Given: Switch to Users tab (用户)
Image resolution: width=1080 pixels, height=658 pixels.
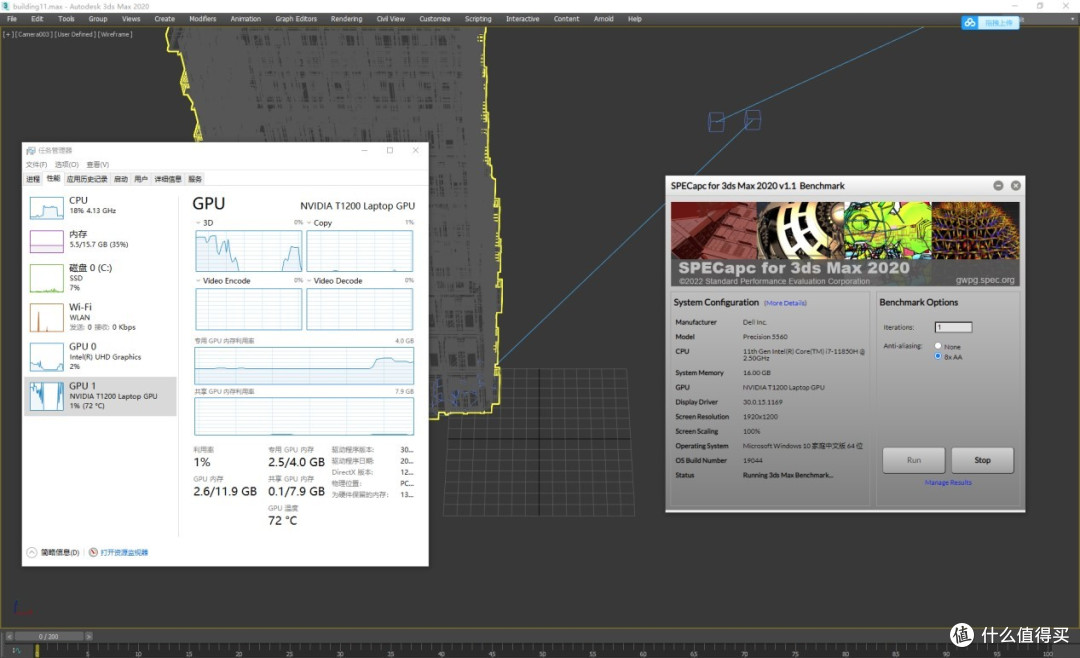Looking at the screenshot, I should point(141,179).
